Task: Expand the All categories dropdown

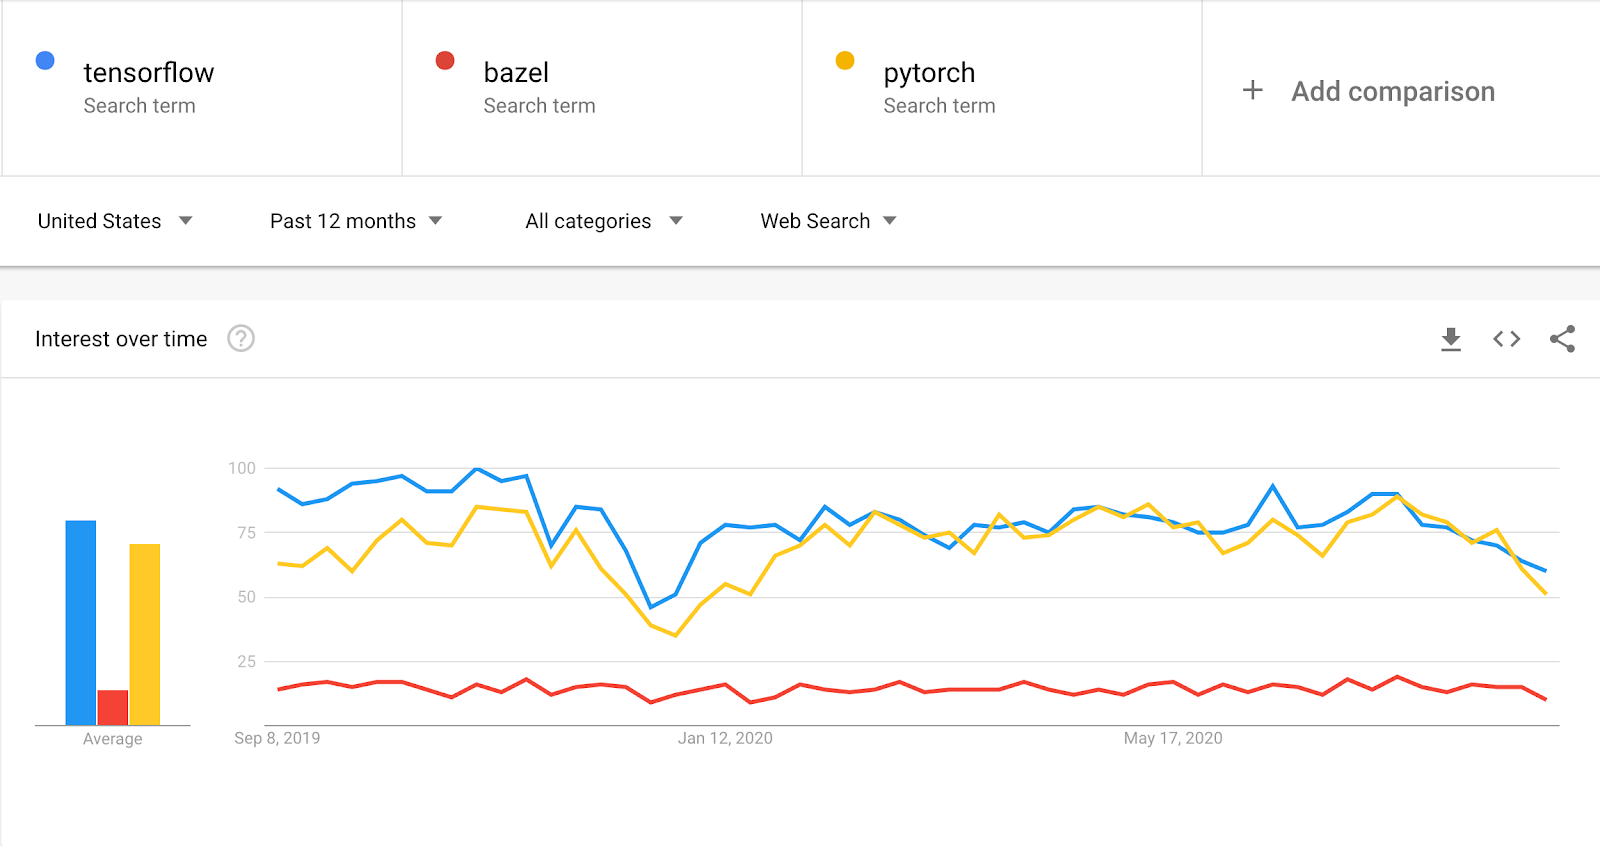Action: (602, 221)
